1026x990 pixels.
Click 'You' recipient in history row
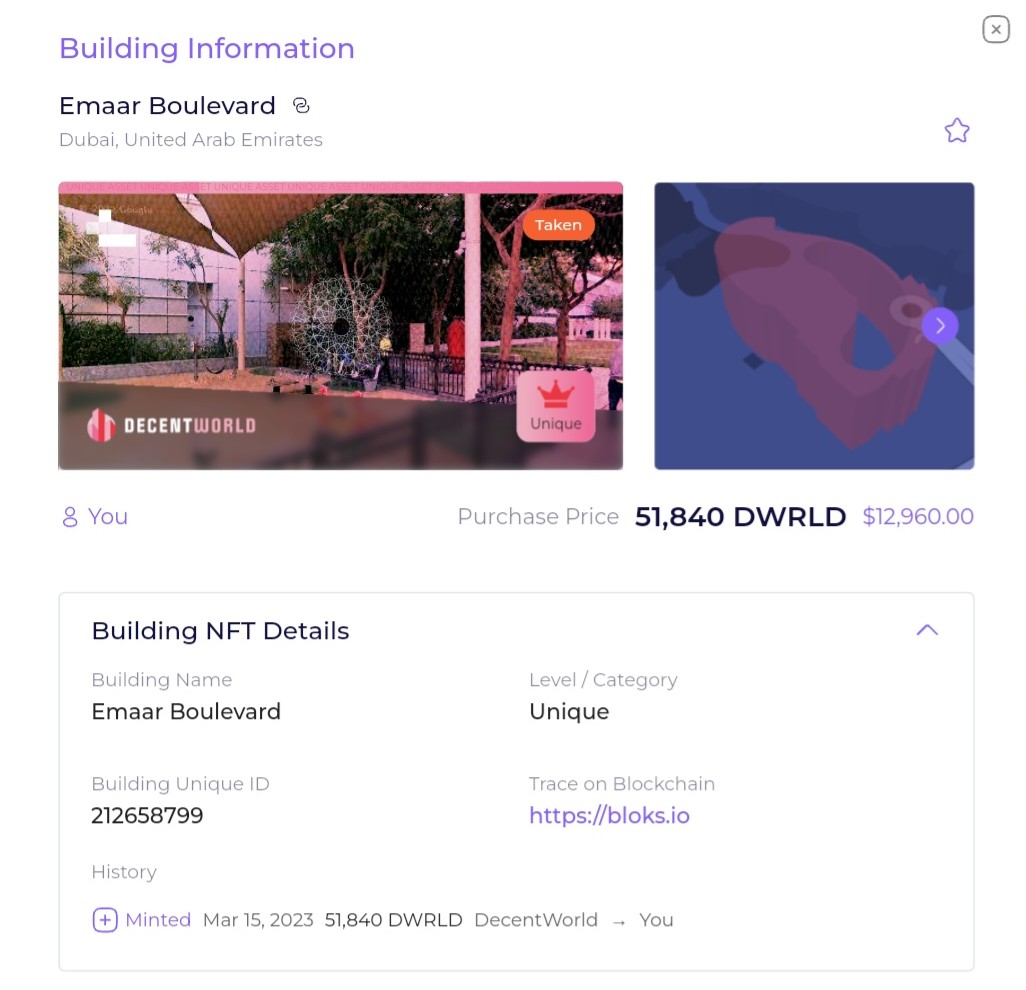coord(656,920)
